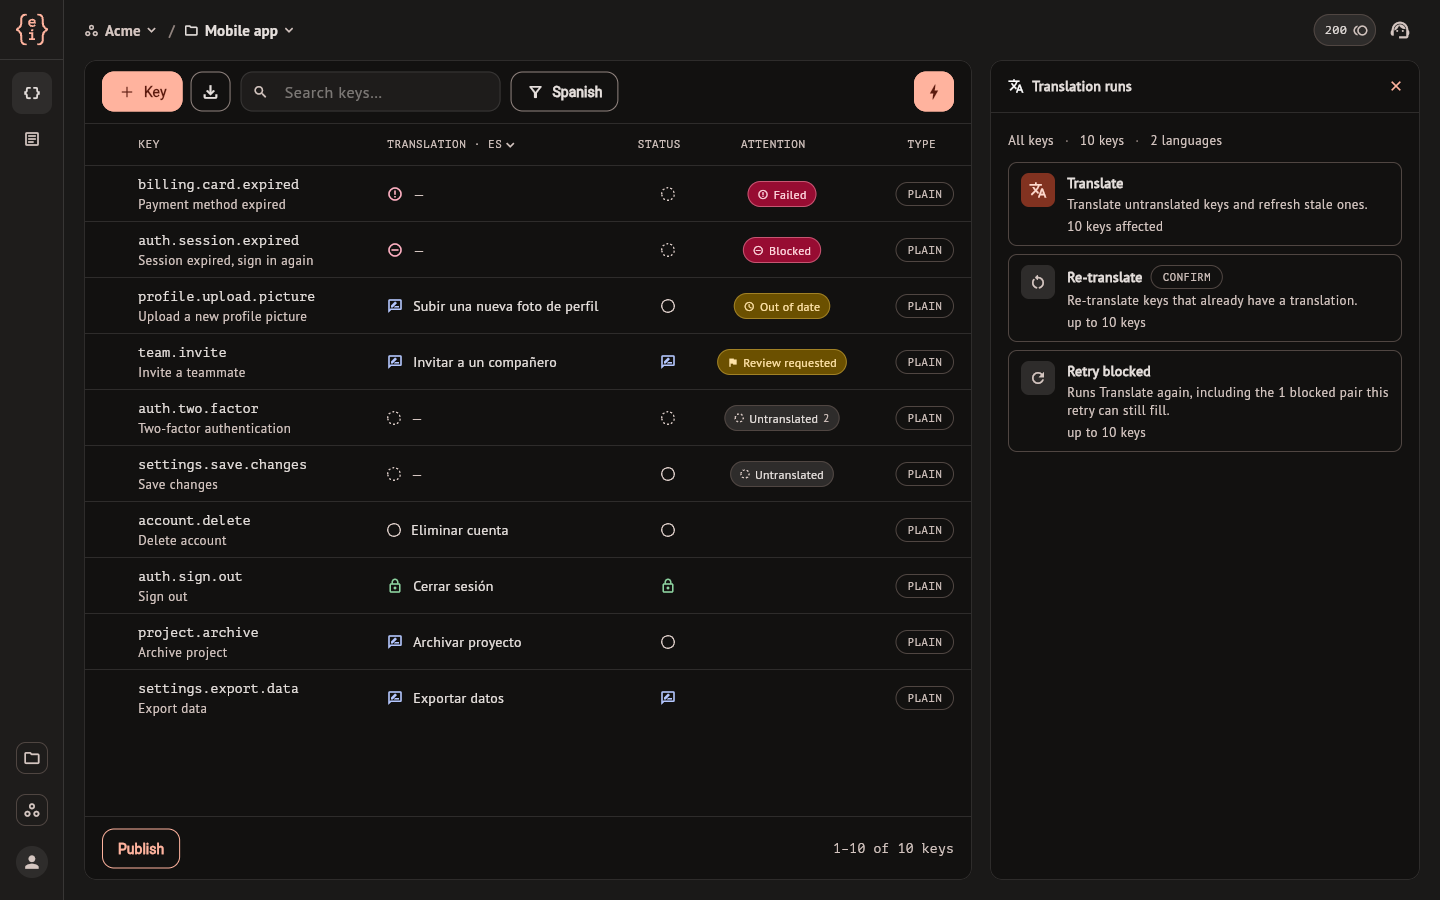Click the Failed badge on billing.card.expired
The width and height of the screenshot is (1440, 900).
782,194
